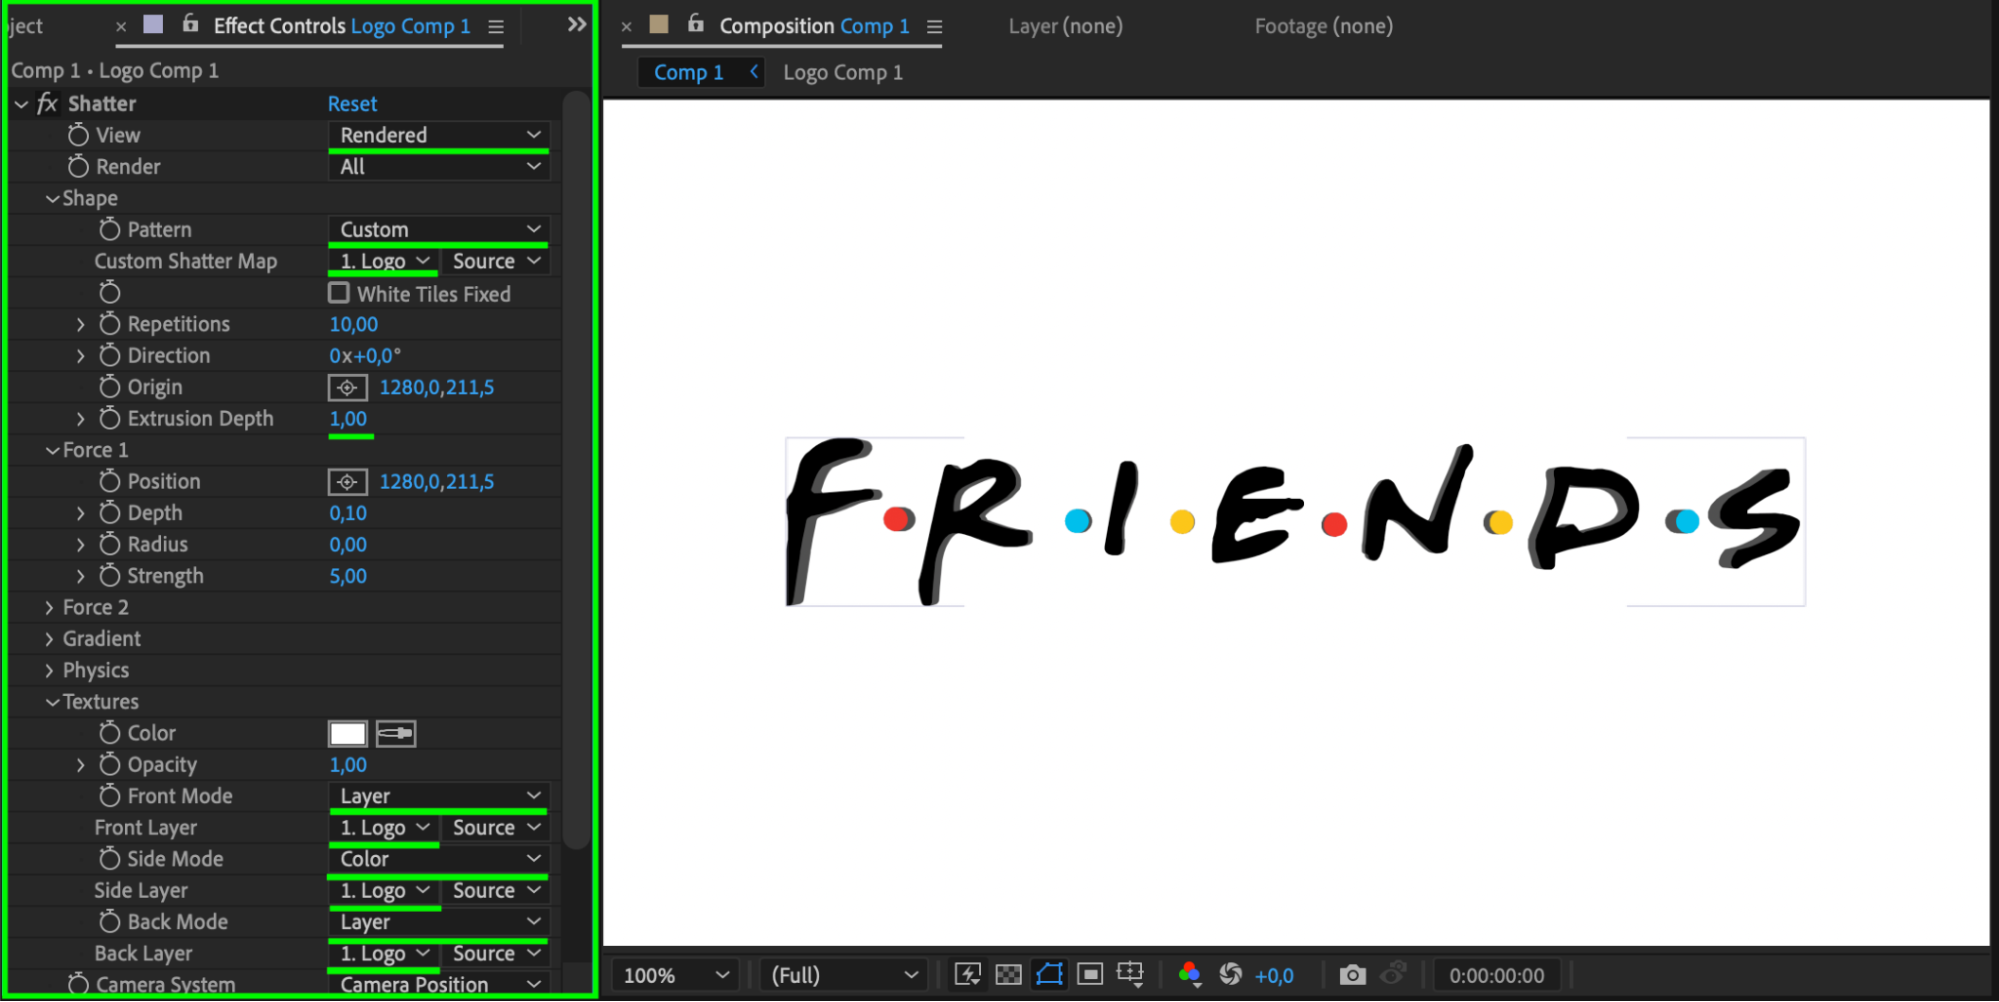Enable keyframing with the Repetitions stopwatch

click(110, 324)
